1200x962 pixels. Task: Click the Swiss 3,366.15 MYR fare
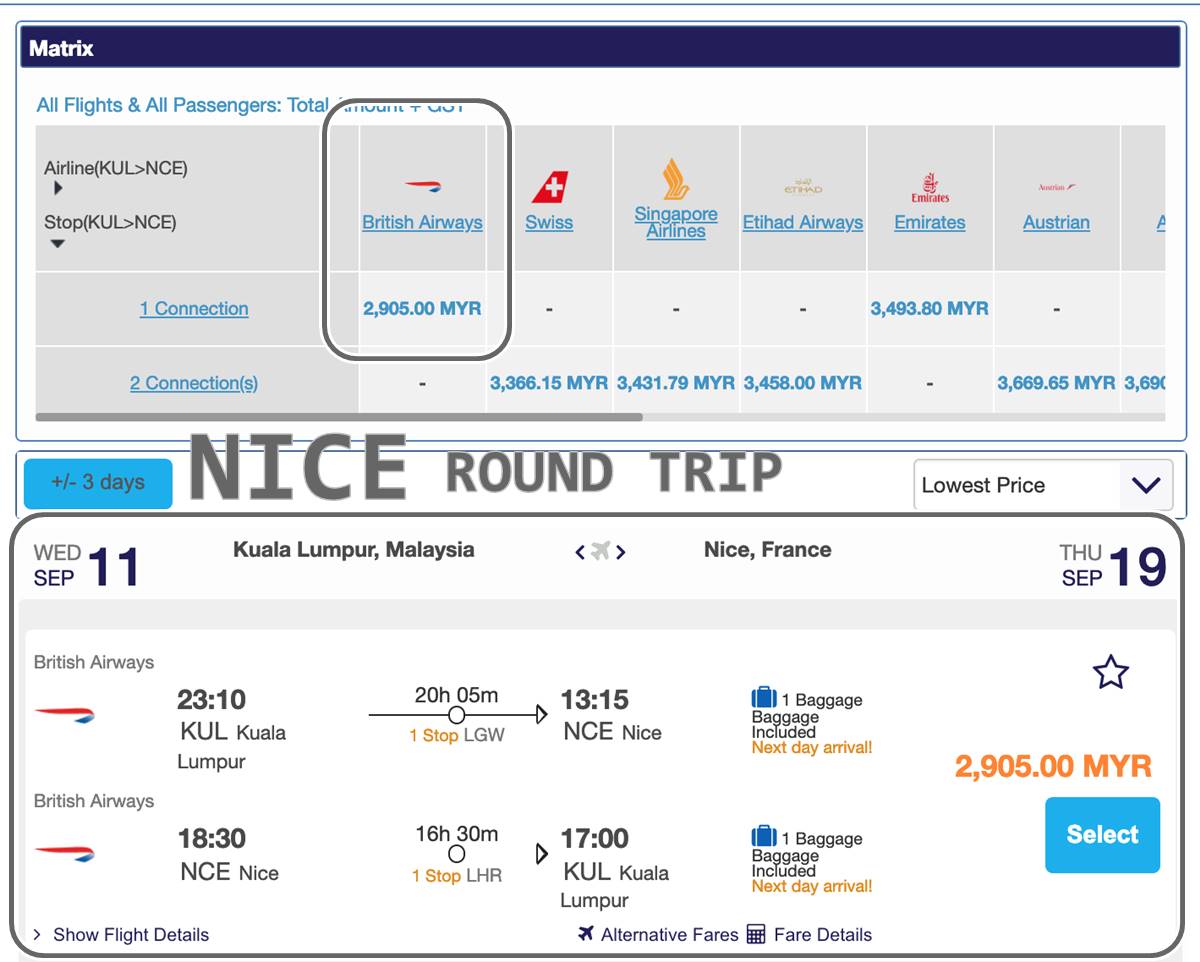tap(549, 383)
